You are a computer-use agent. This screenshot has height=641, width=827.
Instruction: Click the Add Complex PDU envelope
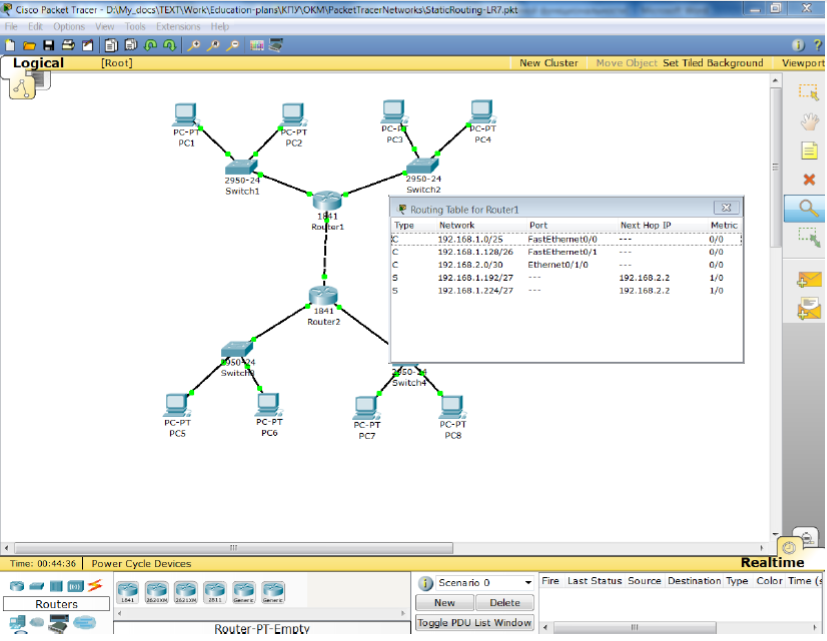pos(809,309)
